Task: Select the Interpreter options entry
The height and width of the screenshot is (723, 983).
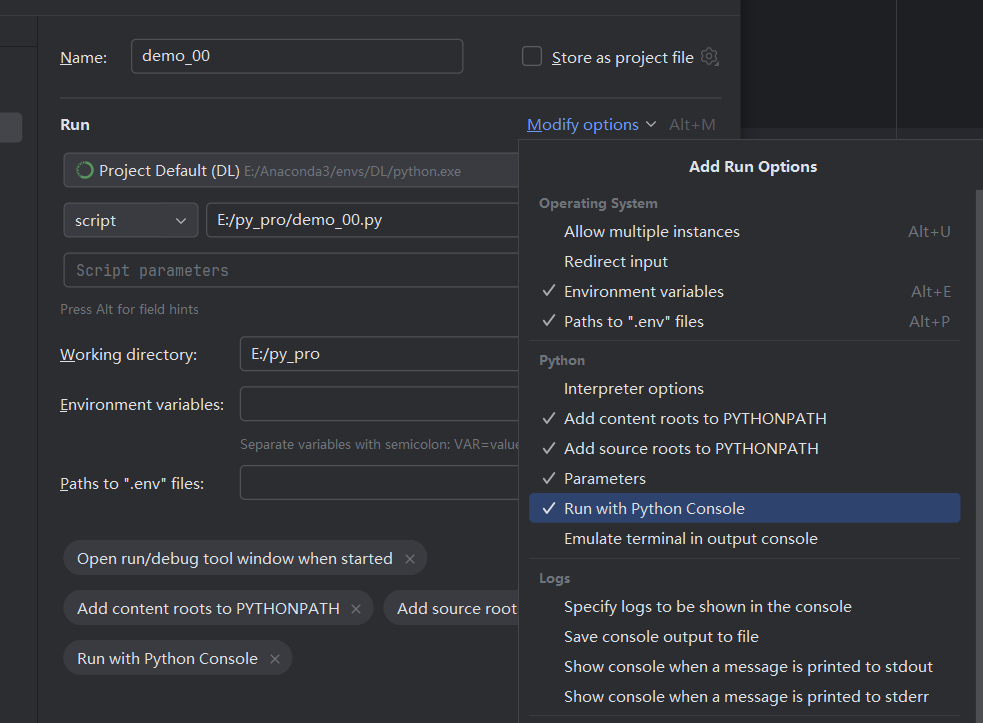Action: tap(745, 389)
